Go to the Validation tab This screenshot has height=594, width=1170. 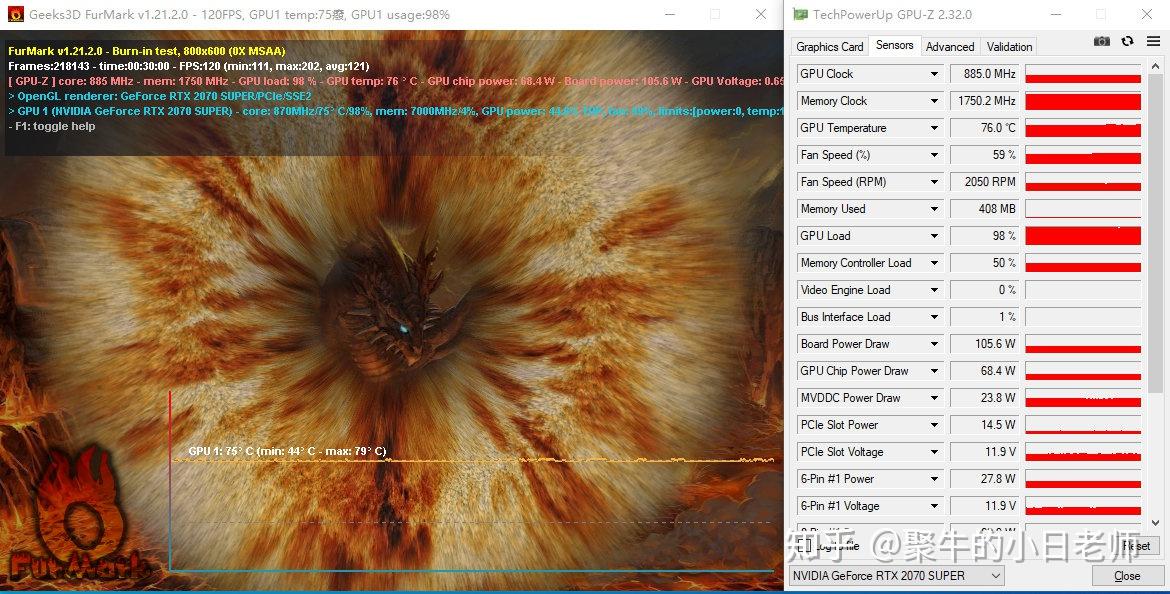pos(1010,46)
